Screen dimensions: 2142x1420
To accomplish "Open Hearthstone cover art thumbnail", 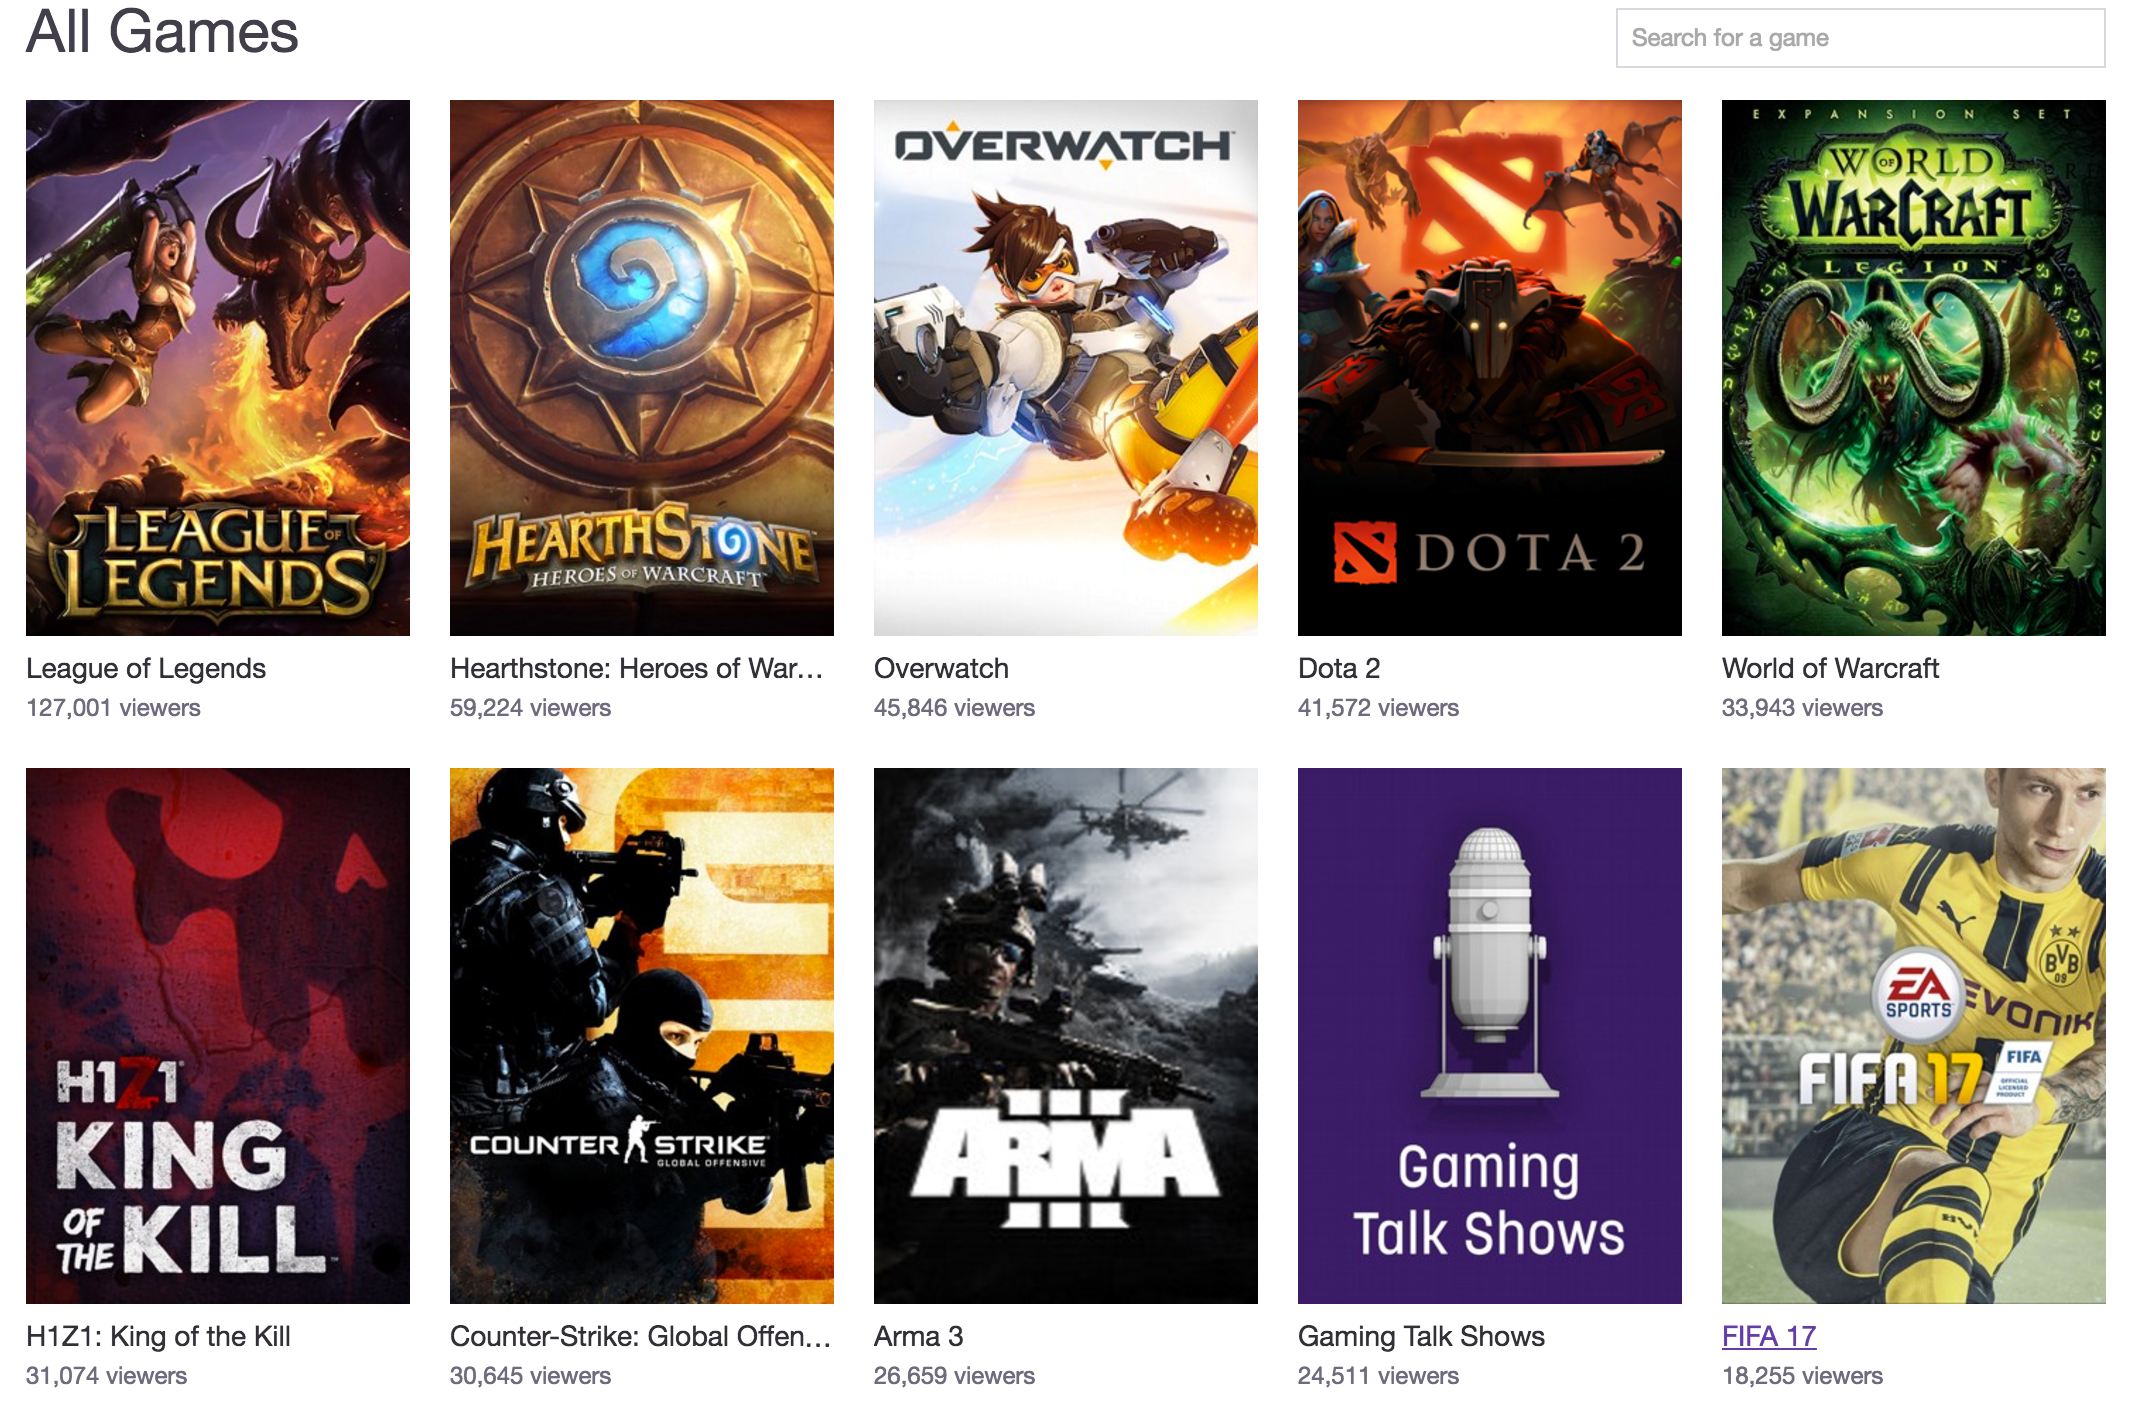I will click(642, 368).
